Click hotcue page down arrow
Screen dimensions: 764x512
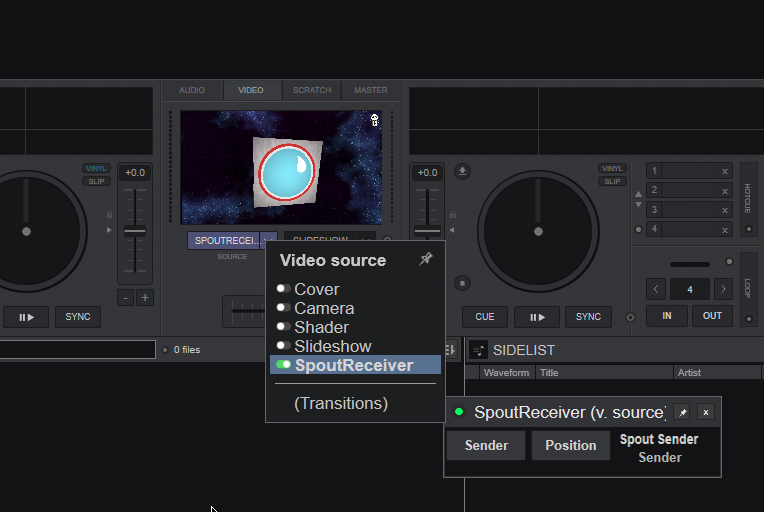[638, 205]
